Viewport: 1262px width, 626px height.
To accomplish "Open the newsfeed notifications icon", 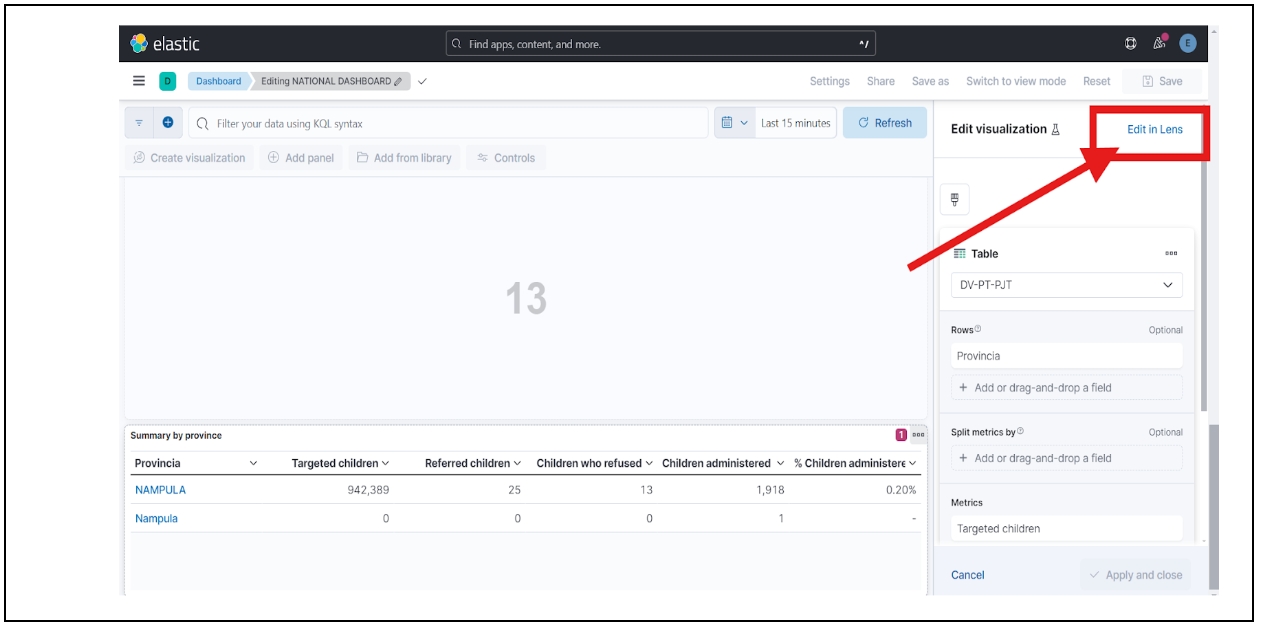I will 1159,43.
